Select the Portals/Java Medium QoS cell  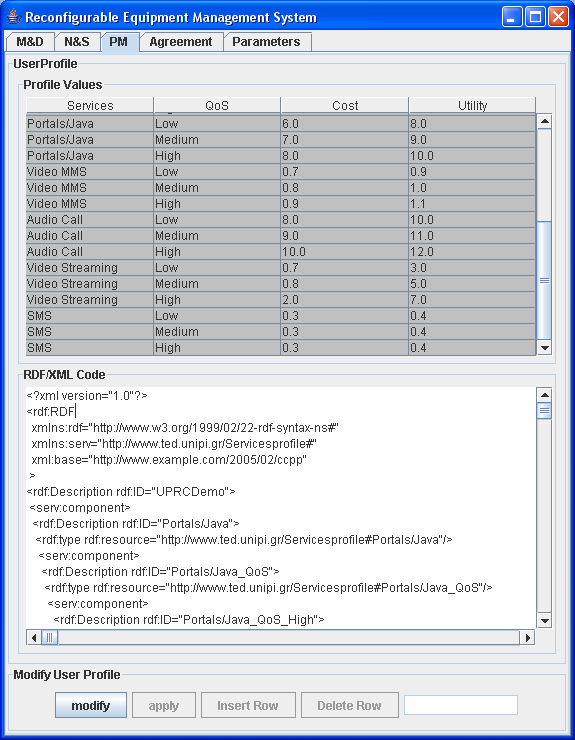(217, 140)
